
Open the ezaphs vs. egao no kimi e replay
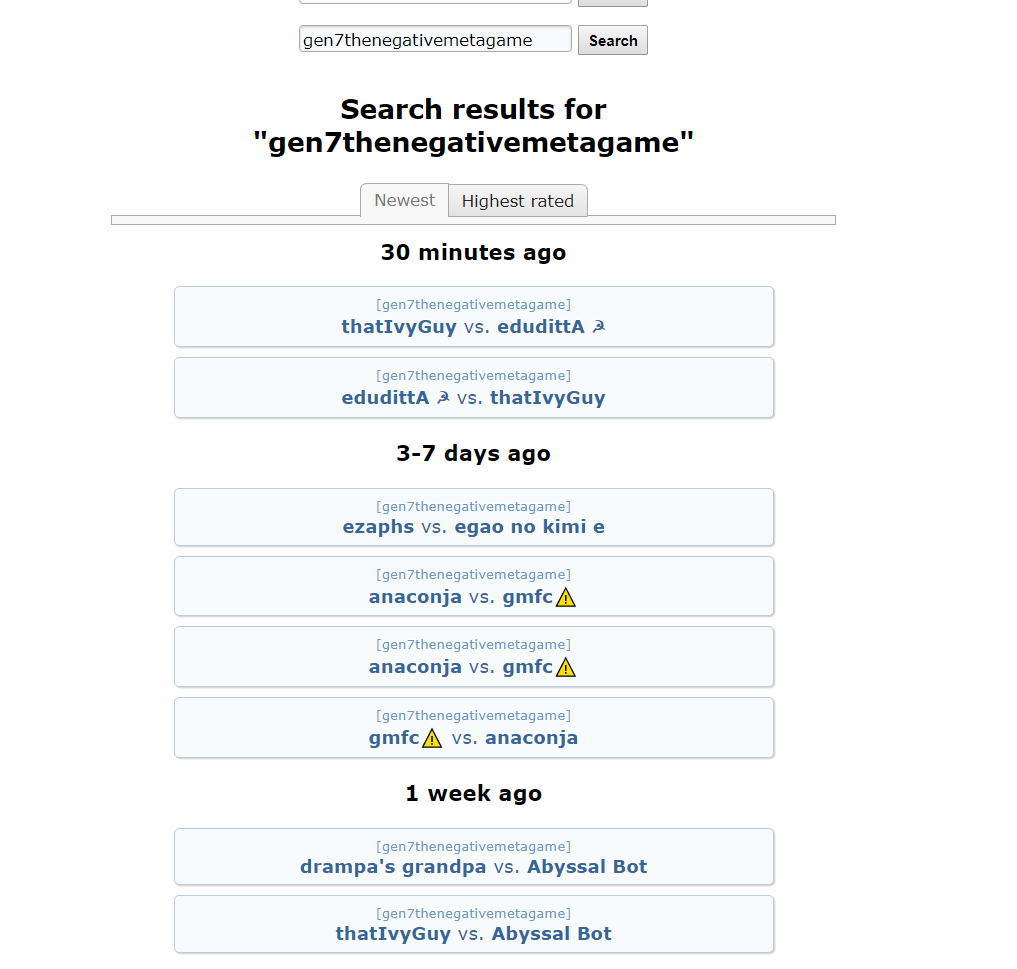[x=473, y=517]
